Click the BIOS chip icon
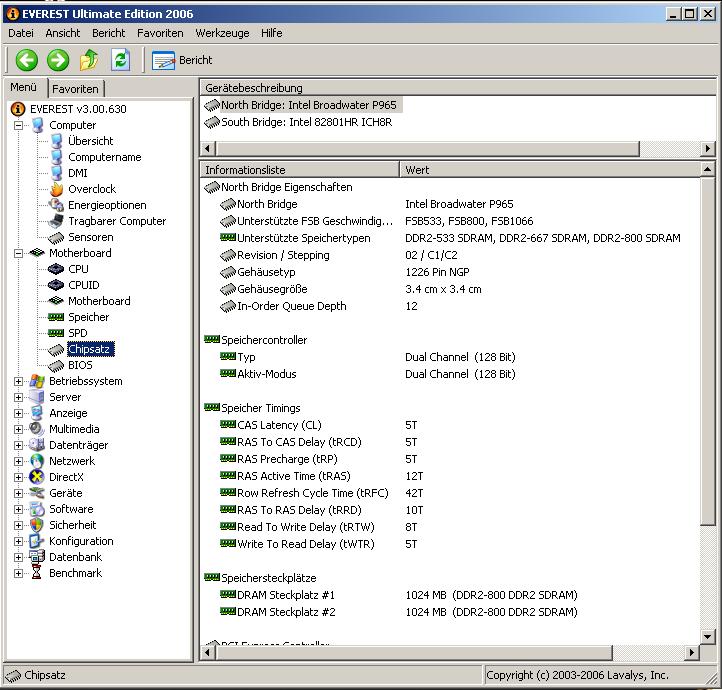Viewport: 722px width, 690px height. pos(56,365)
